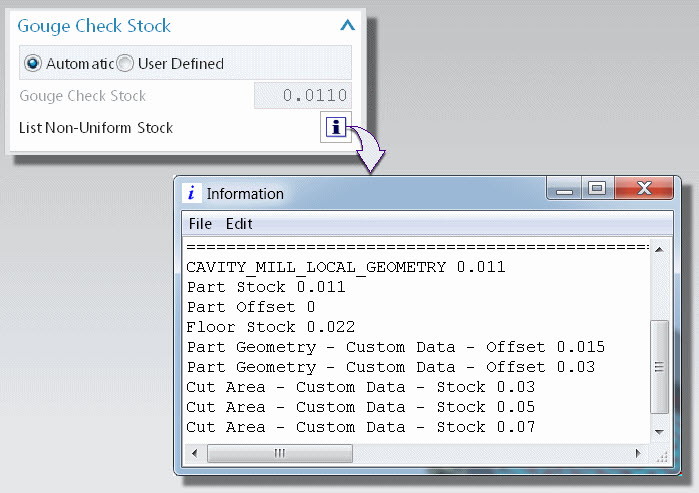Open the Edit menu
This screenshot has width=699, height=493.
239,223
